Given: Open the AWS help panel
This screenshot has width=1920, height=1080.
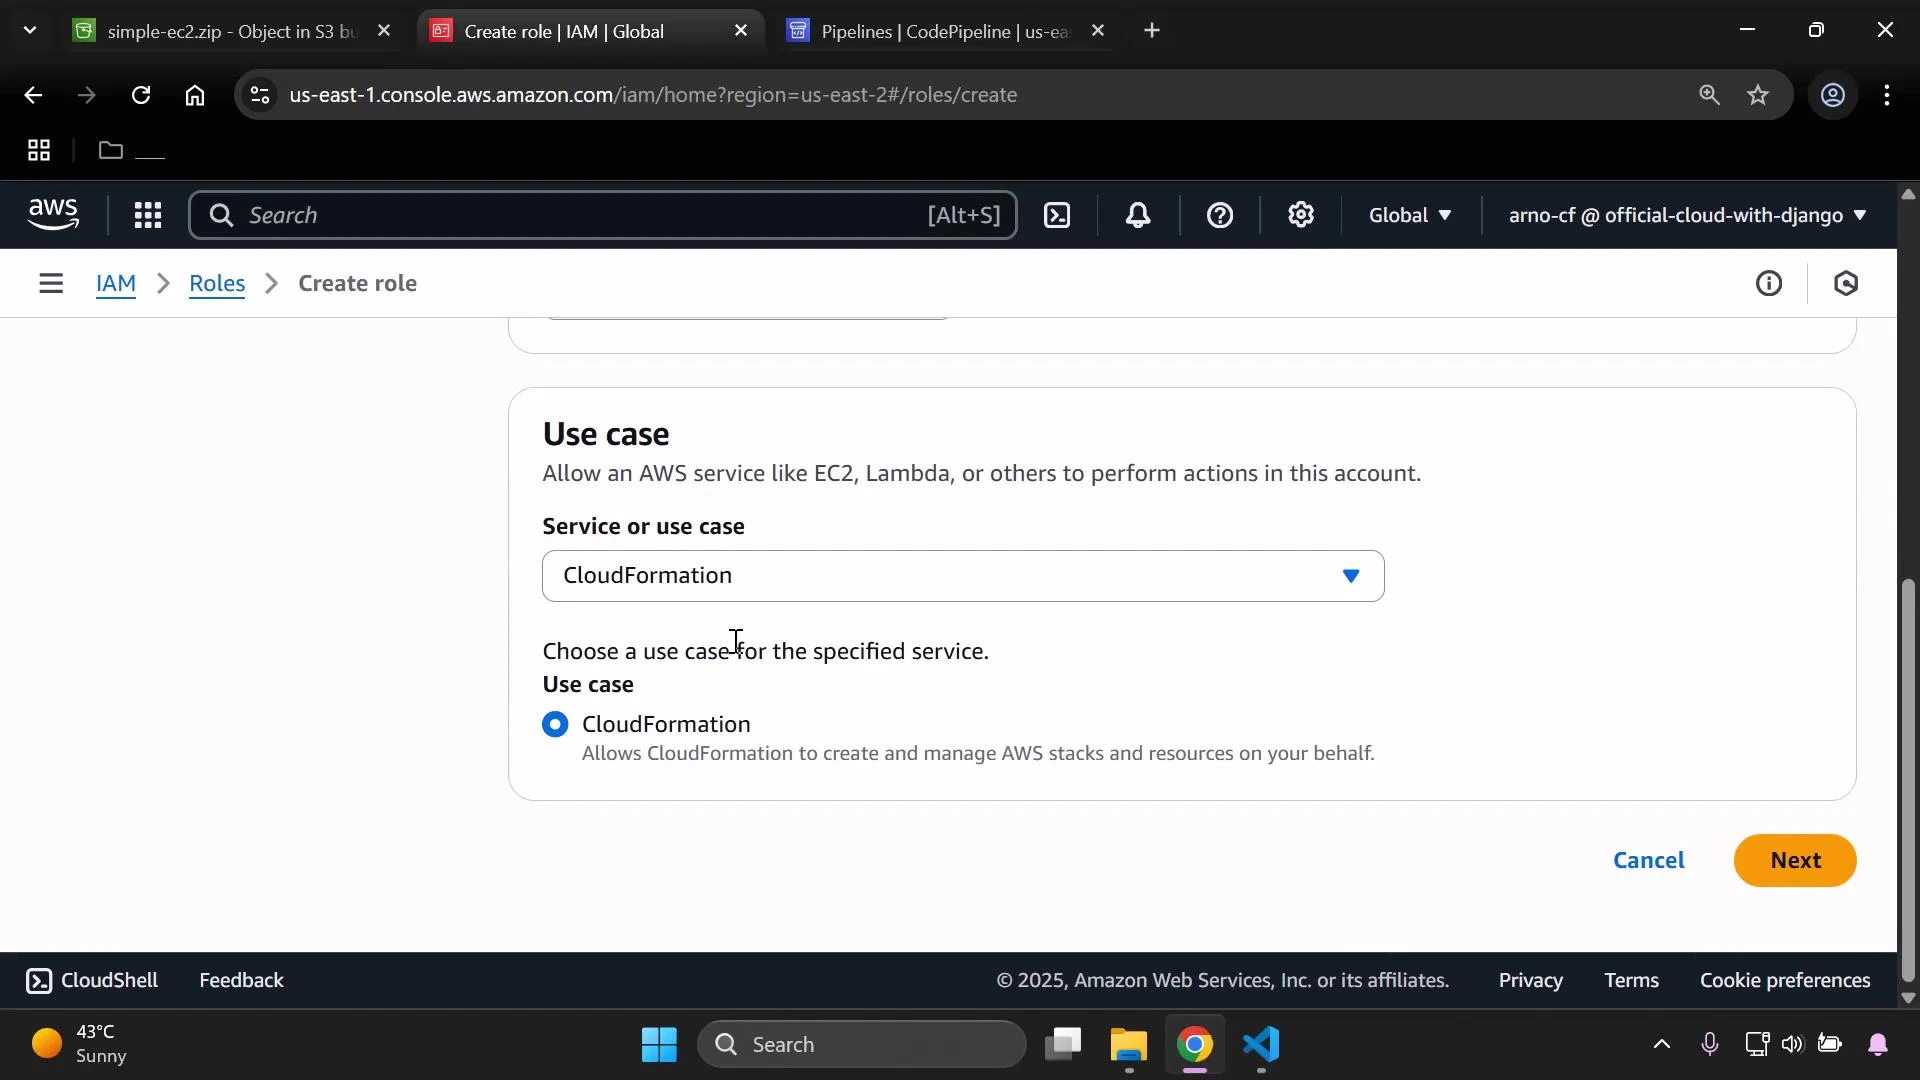Looking at the screenshot, I should 1220,215.
